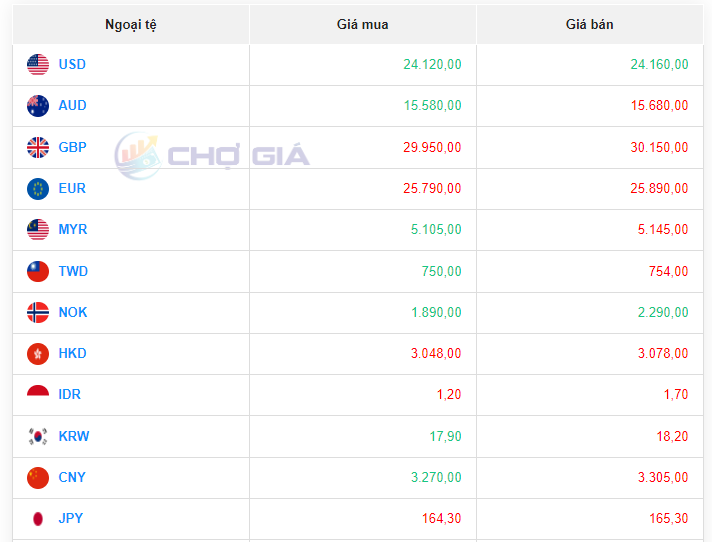Click the JPY buy price 164,30

442,519
